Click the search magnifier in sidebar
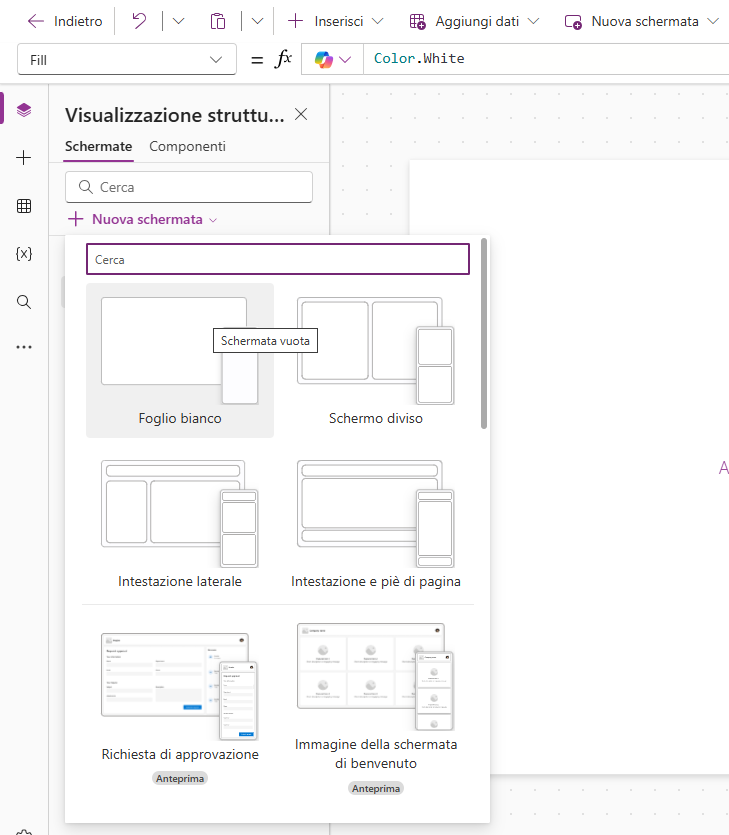This screenshot has height=835, width=729. pyautogui.click(x=24, y=302)
